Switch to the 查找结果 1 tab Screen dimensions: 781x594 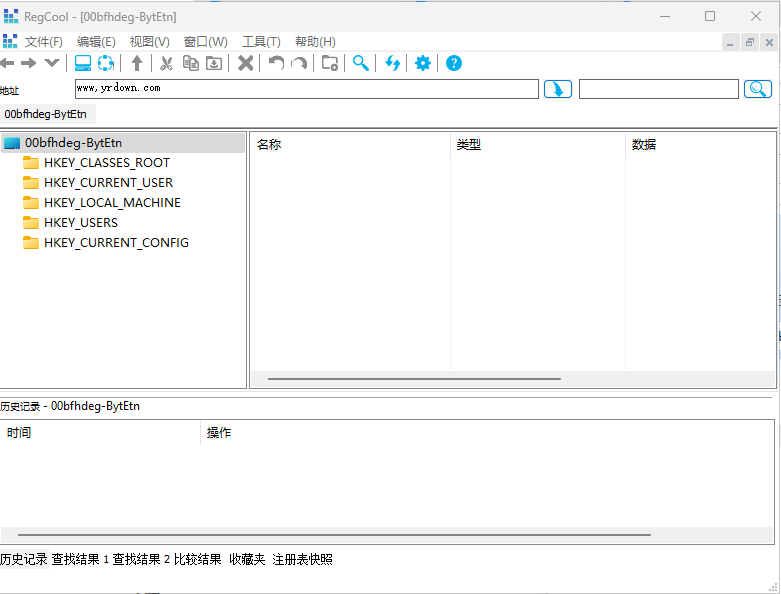click(x=80, y=560)
